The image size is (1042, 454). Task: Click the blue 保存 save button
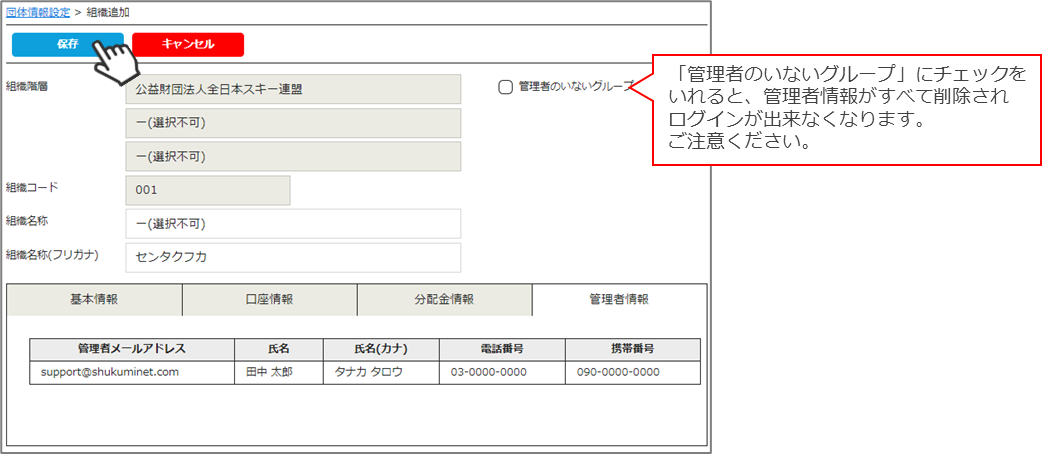point(67,44)
